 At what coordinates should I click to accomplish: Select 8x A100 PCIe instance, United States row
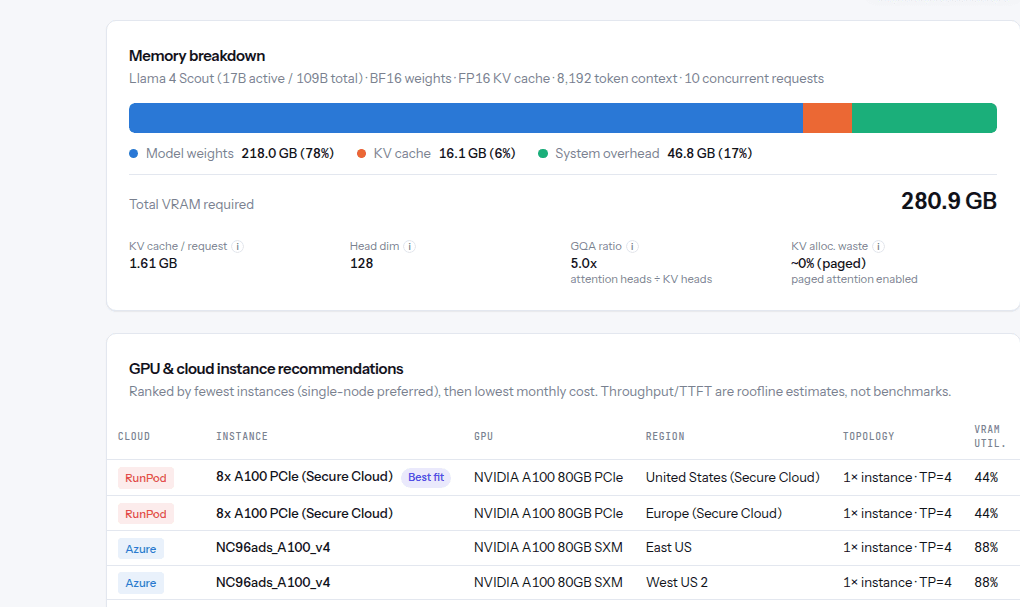[304, 477]
